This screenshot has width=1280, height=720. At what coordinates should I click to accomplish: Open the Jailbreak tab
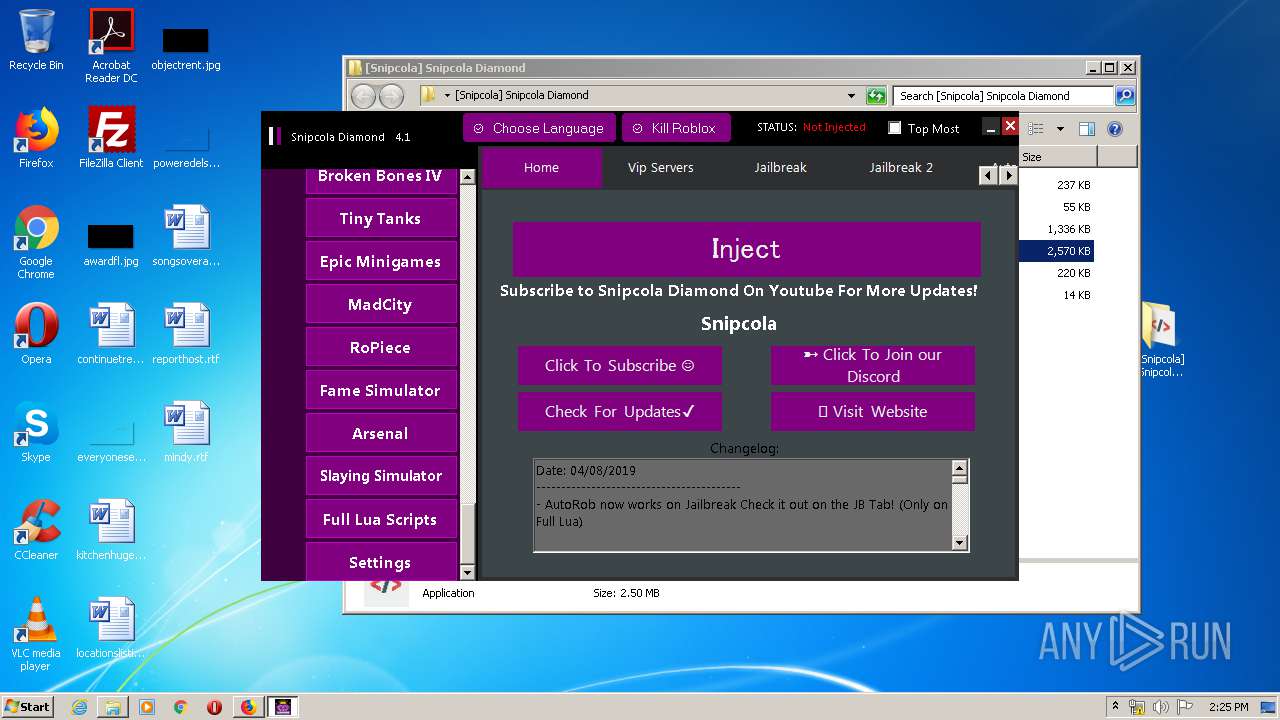(x=780, y=167)
